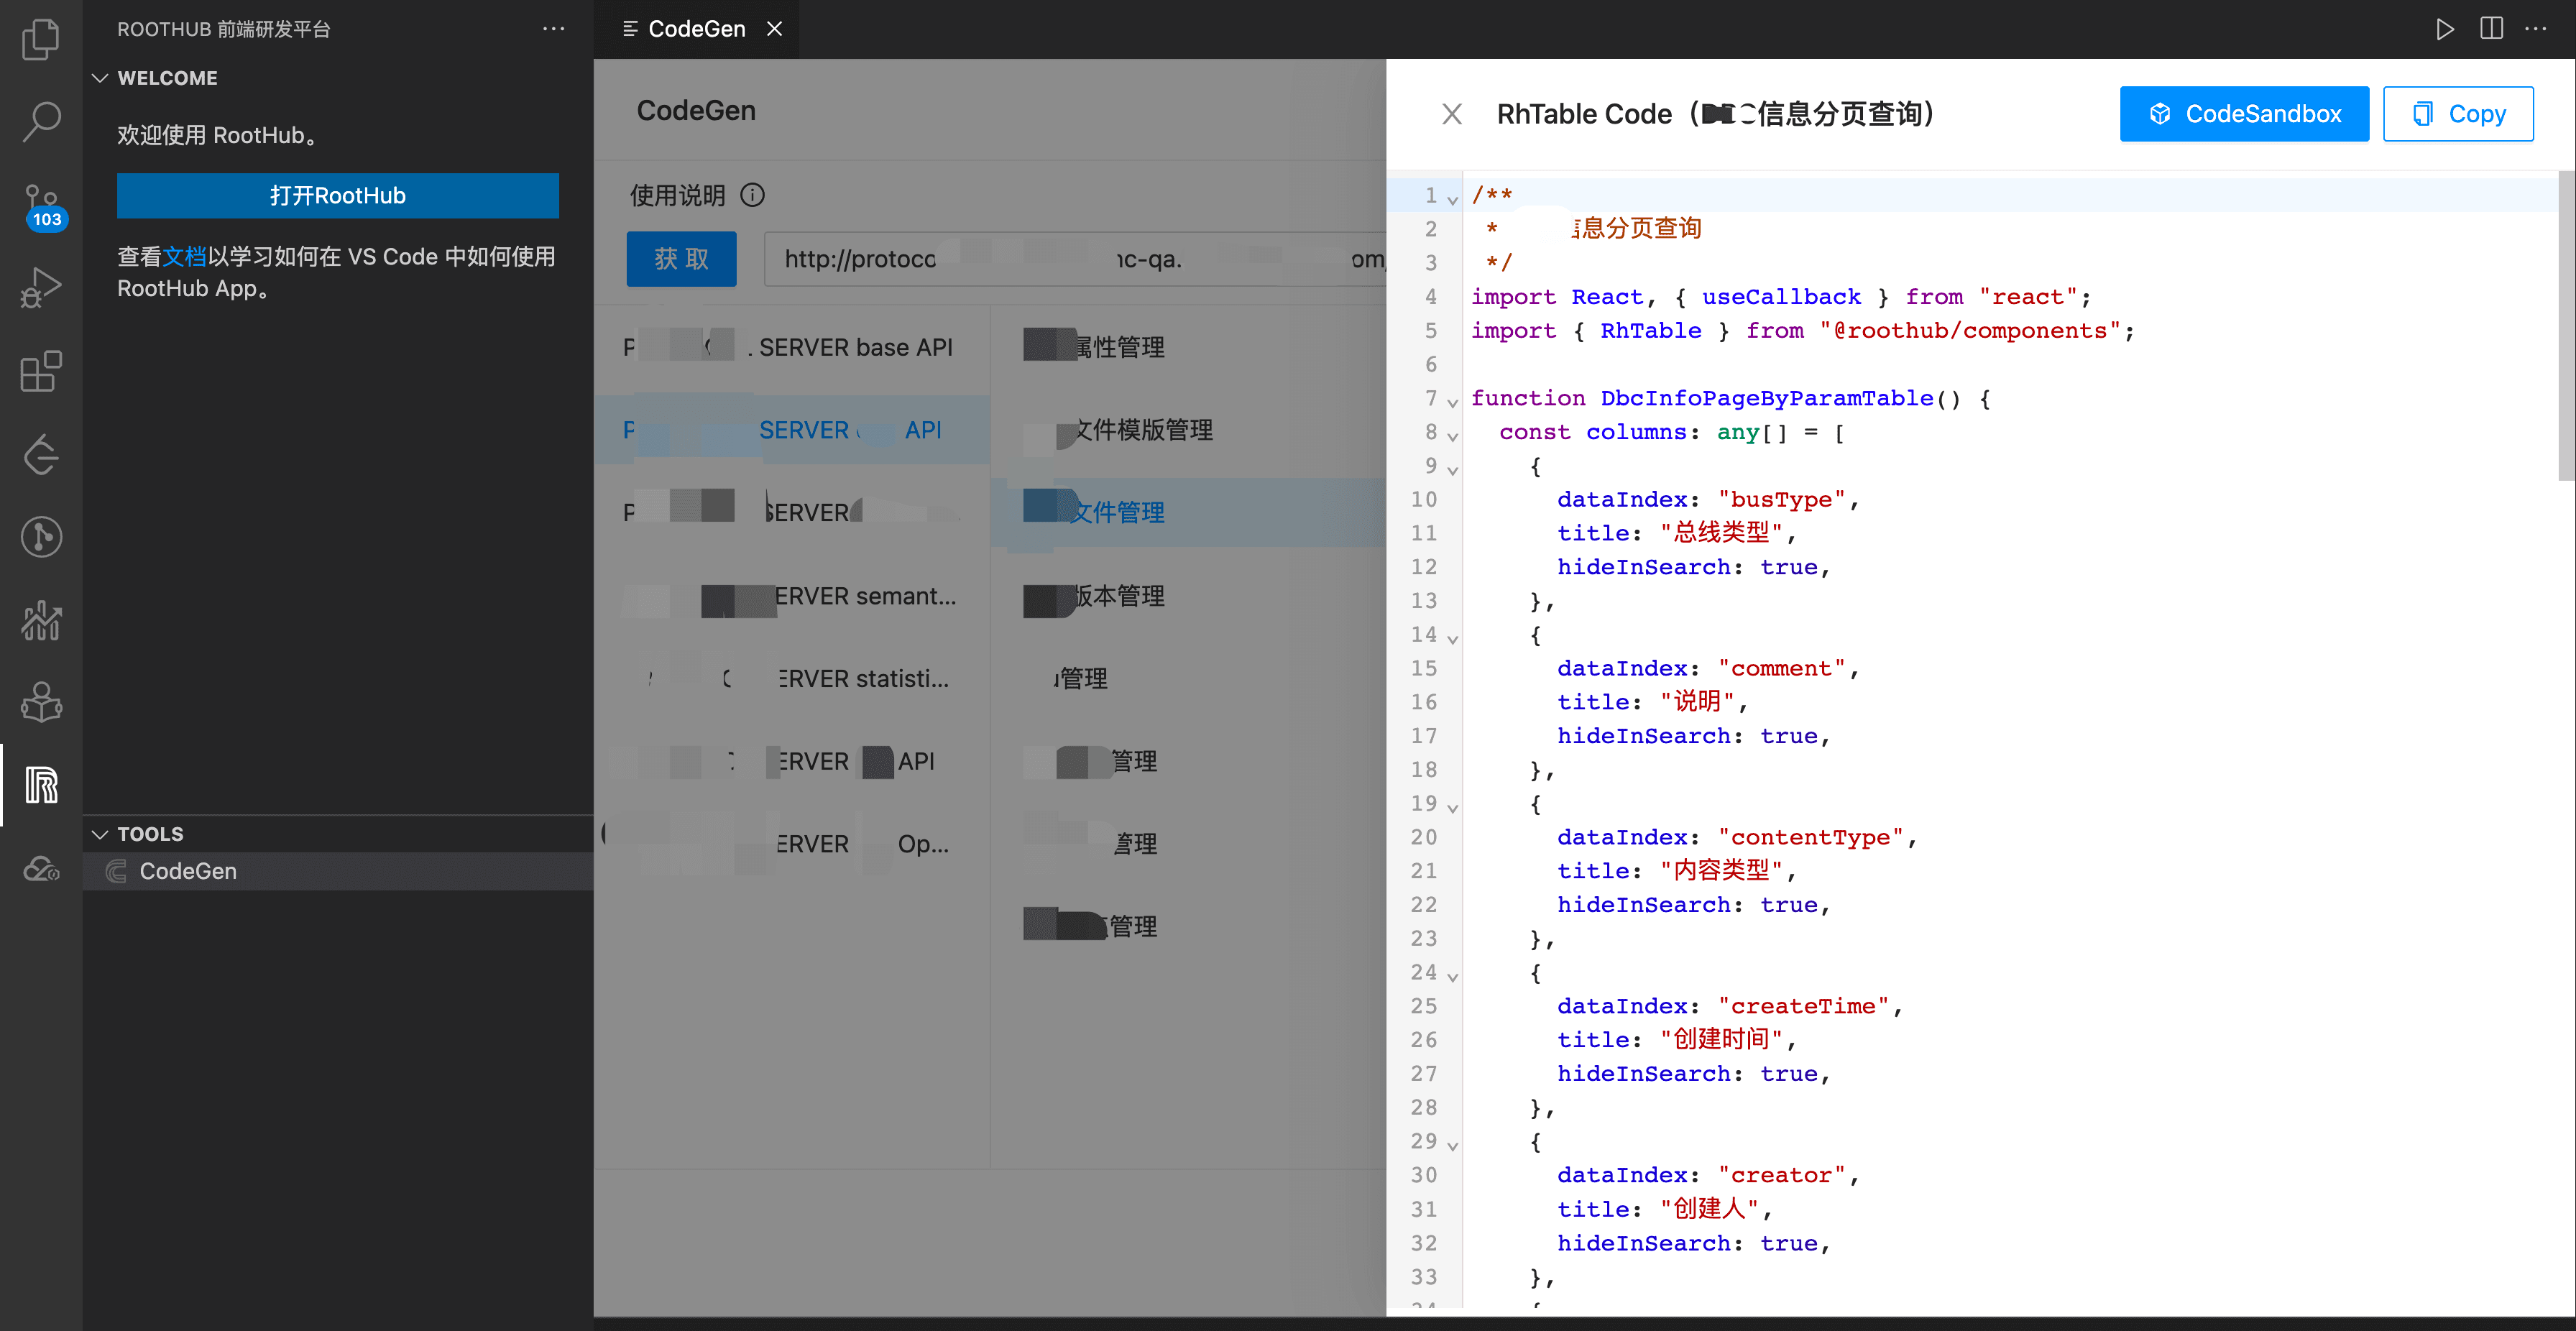Viewport: 2576px width, 1331px height.
Task: Select CodeGen in the TOOLS list
Action: [188, 871]
